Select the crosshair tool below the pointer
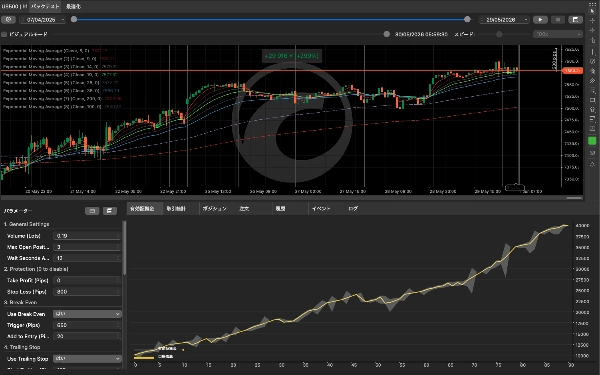This screenshot has height=375, width=600. (592, 21)
